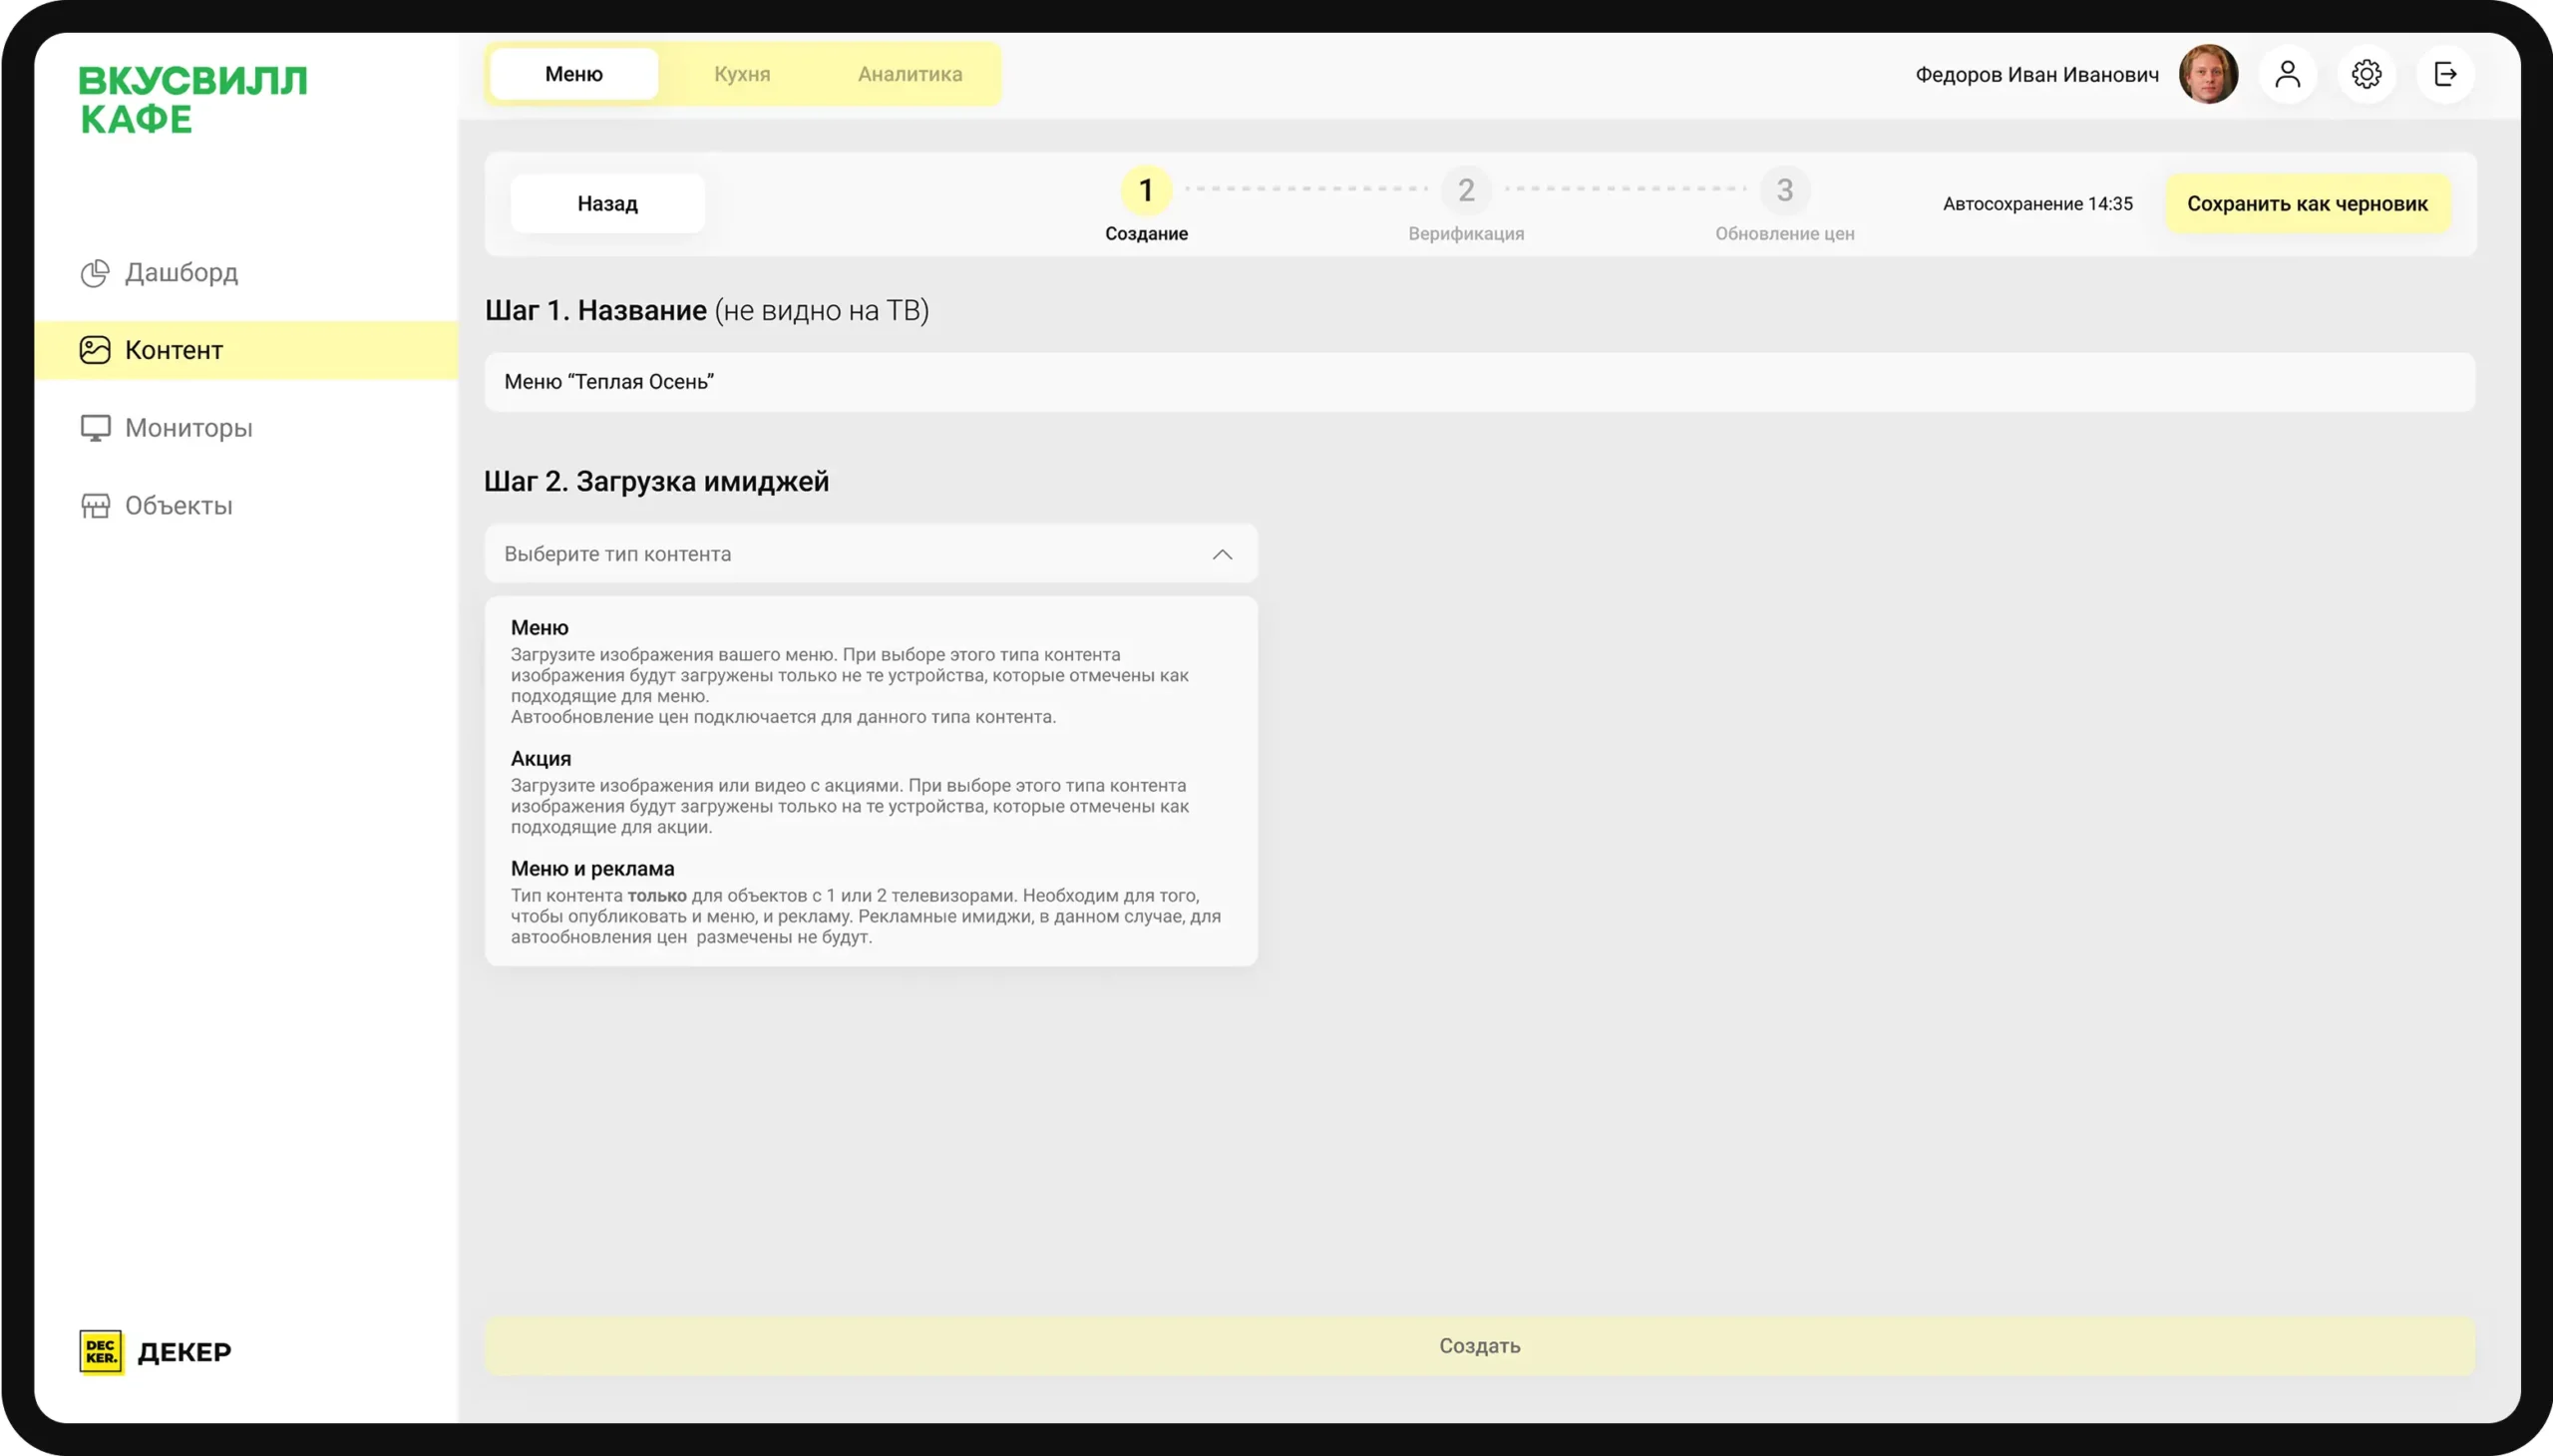Collapse the content type dropdown chevron
The image size is (2553, 1456).
click(x=1222, y=554)
